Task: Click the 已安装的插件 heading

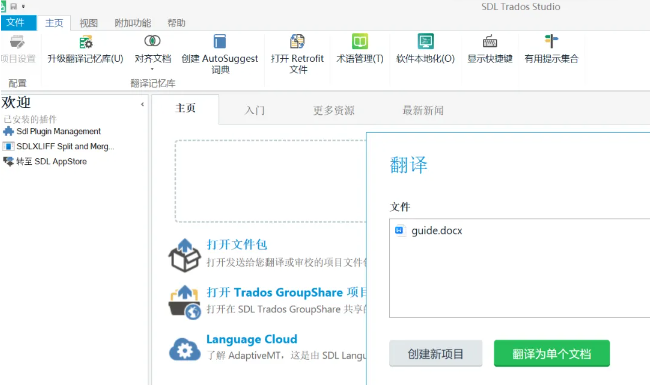Action: click(x=30, y=119)
